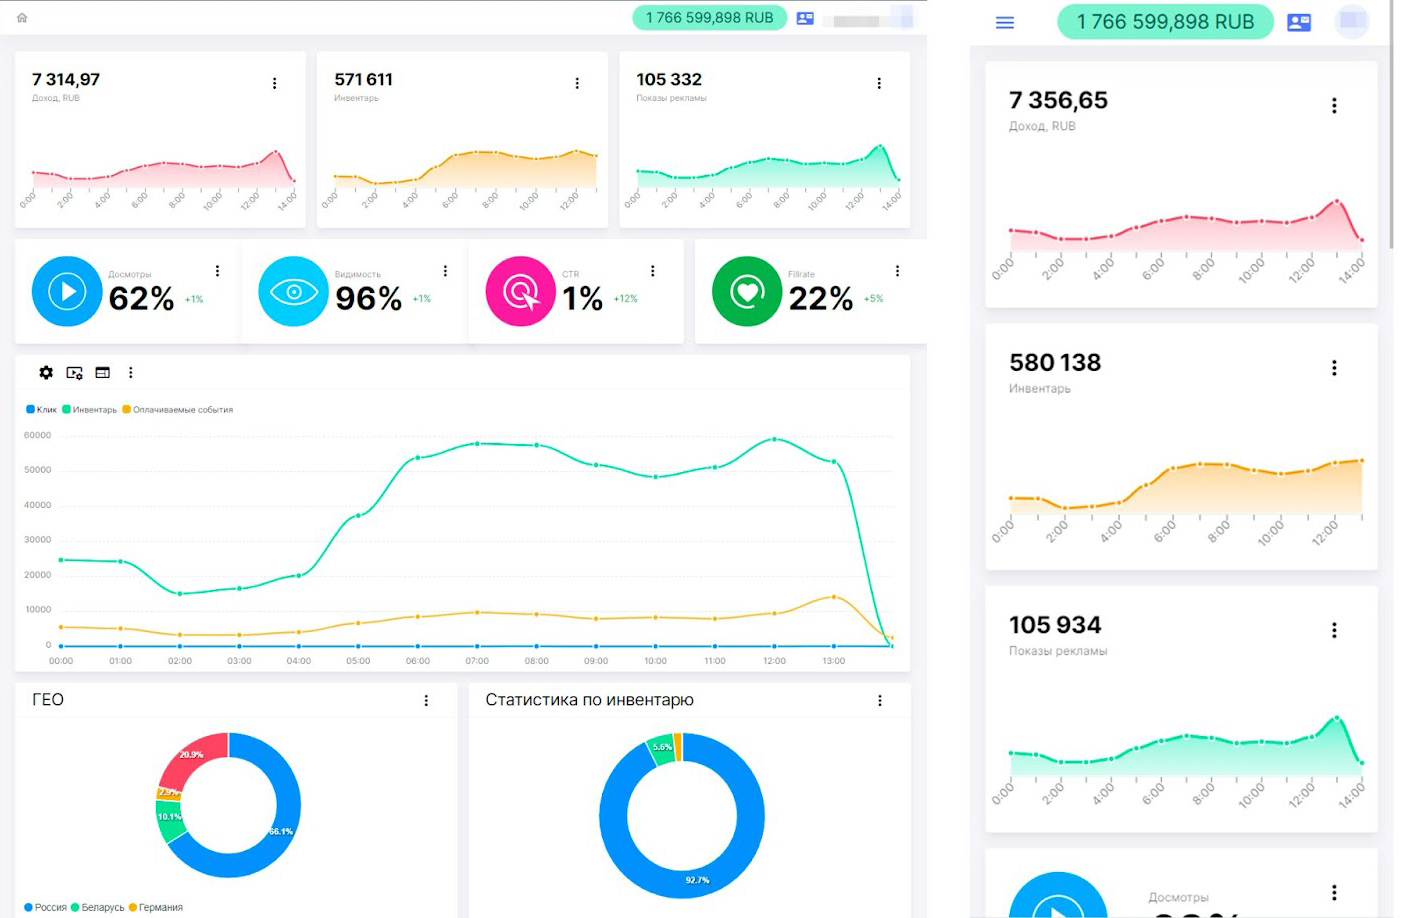Click the contact card icon in mobile header
1402x918 pixels.
(x=1299, y=22)
